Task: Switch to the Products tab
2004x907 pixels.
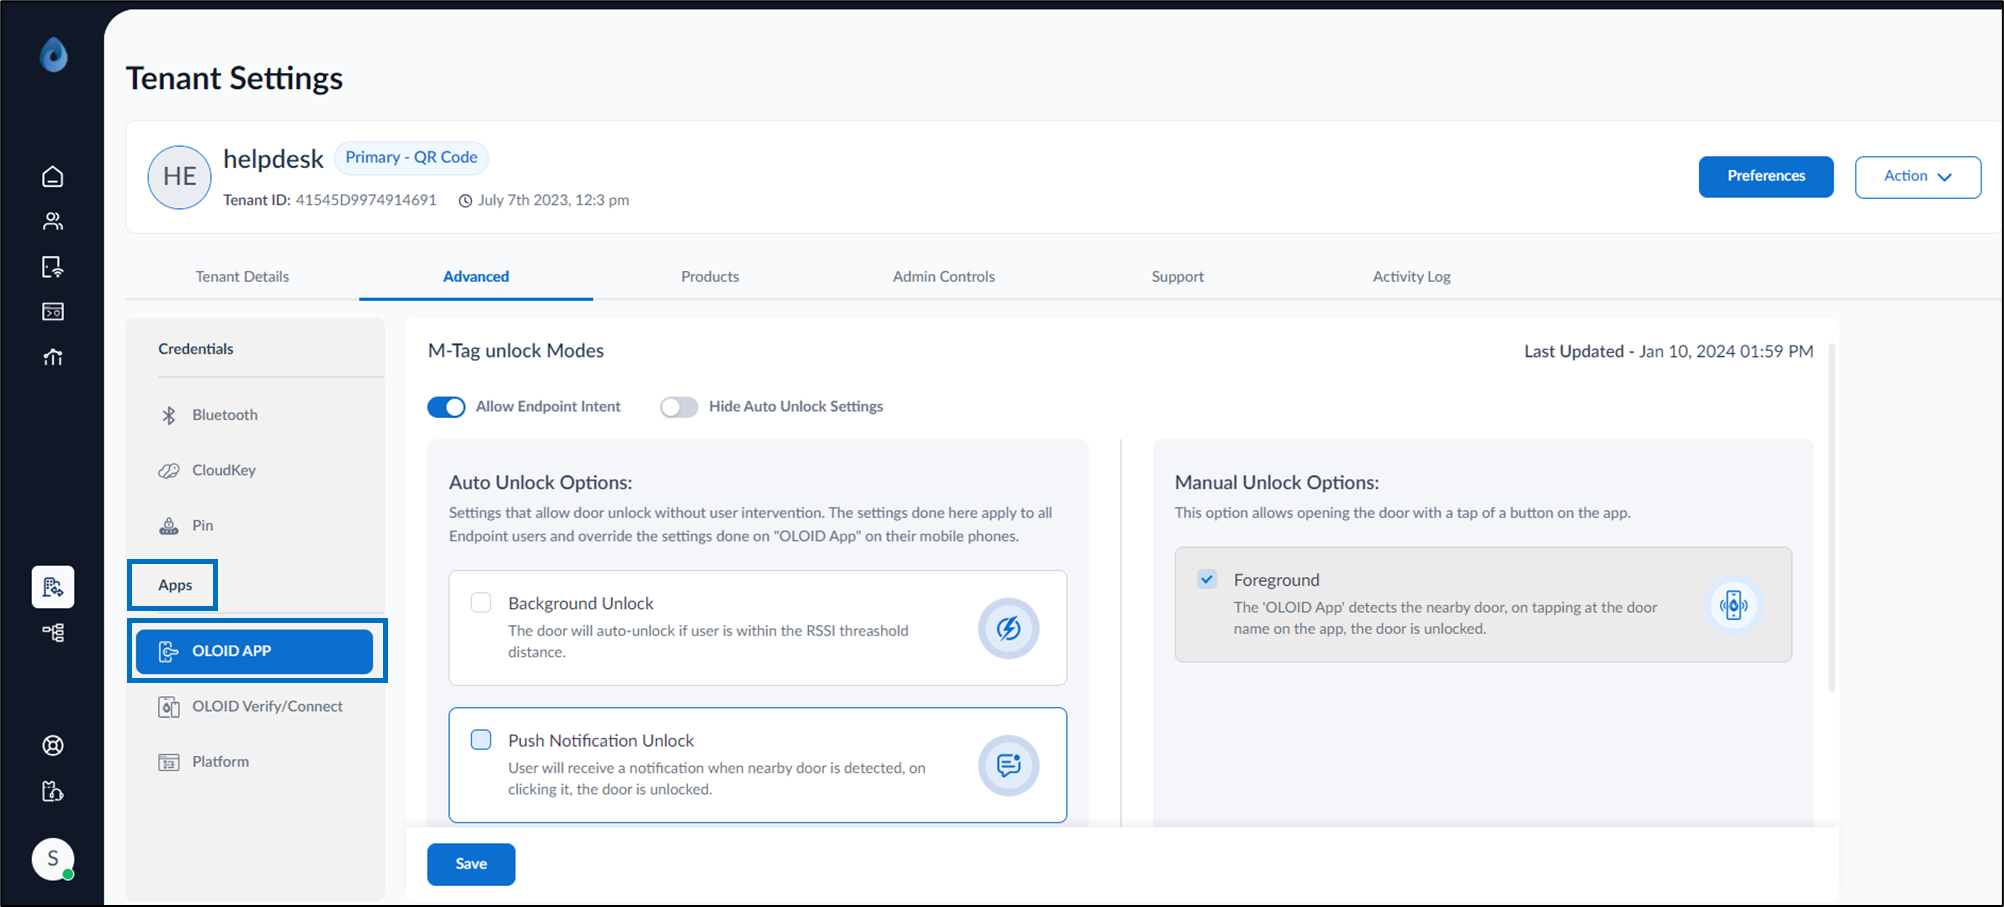Action: tap(710, 277)
